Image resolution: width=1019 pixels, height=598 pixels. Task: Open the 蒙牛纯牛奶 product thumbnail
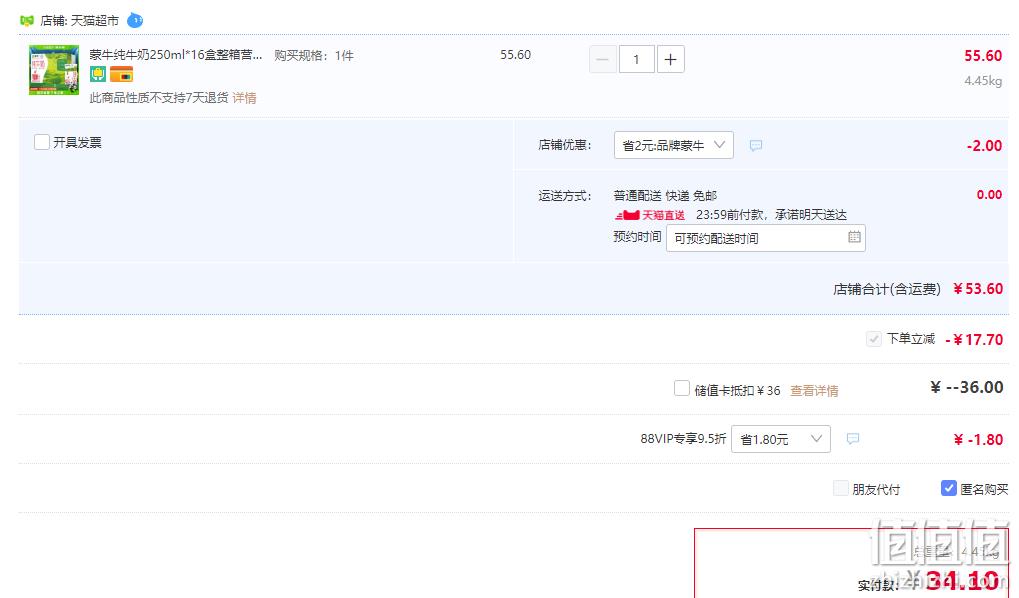pos(54,70)
